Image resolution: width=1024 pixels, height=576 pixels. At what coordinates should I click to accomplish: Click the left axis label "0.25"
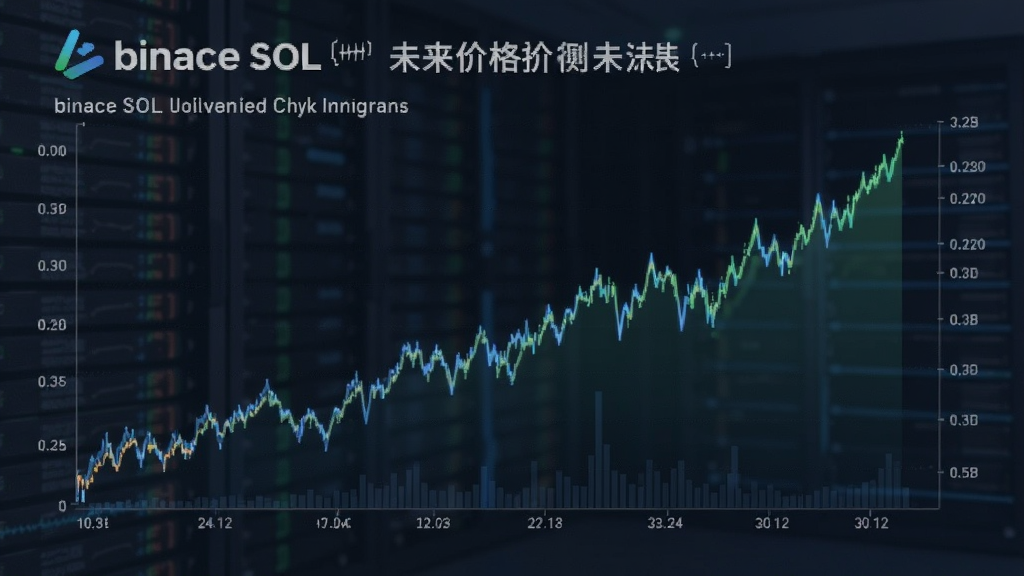pyautogui.click(x=52, y=445)
